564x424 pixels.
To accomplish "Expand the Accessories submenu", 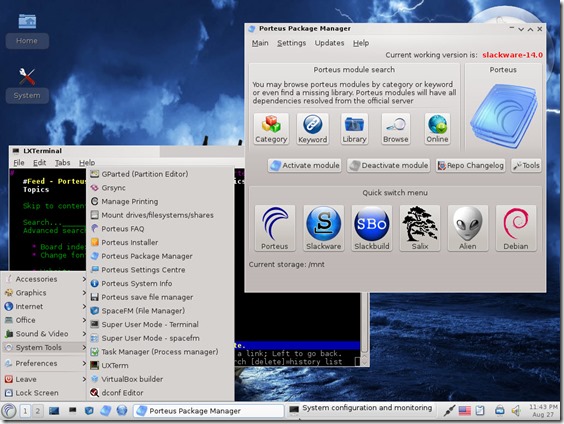I will point(44,279).
